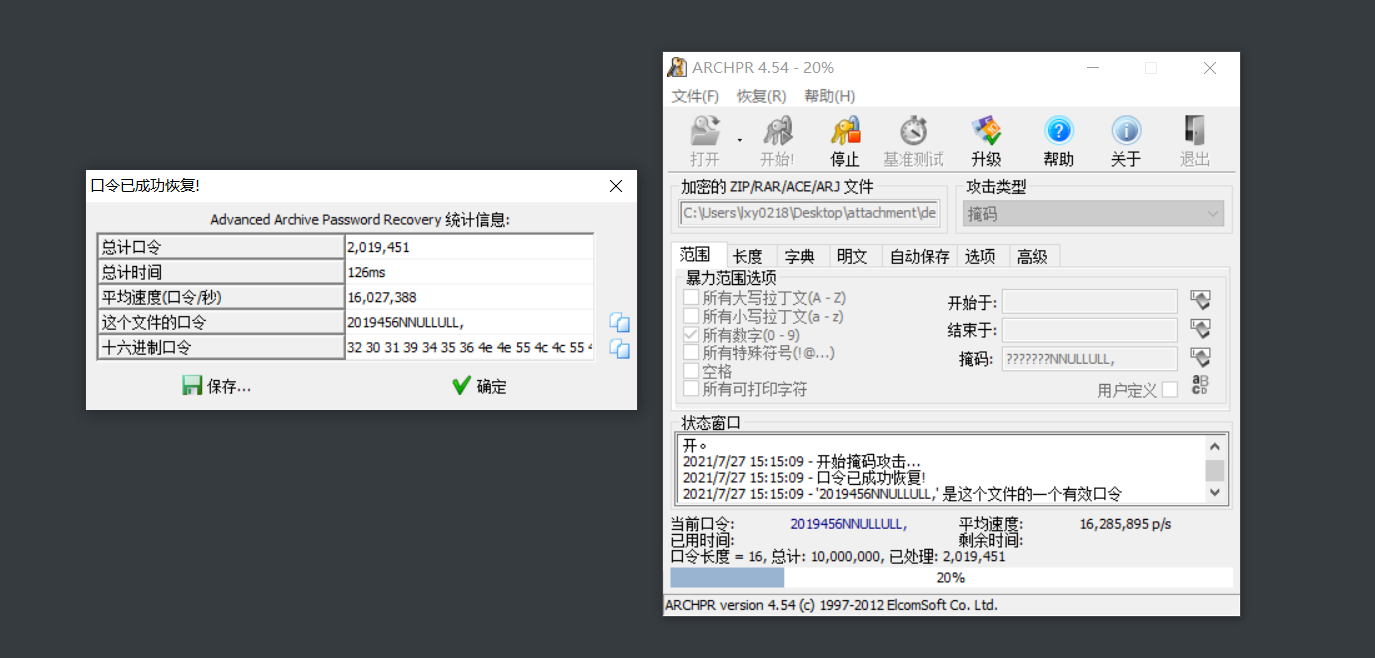
Task: Click the 保存... save button
Action: pyautogui.click(x=217, y=386)
